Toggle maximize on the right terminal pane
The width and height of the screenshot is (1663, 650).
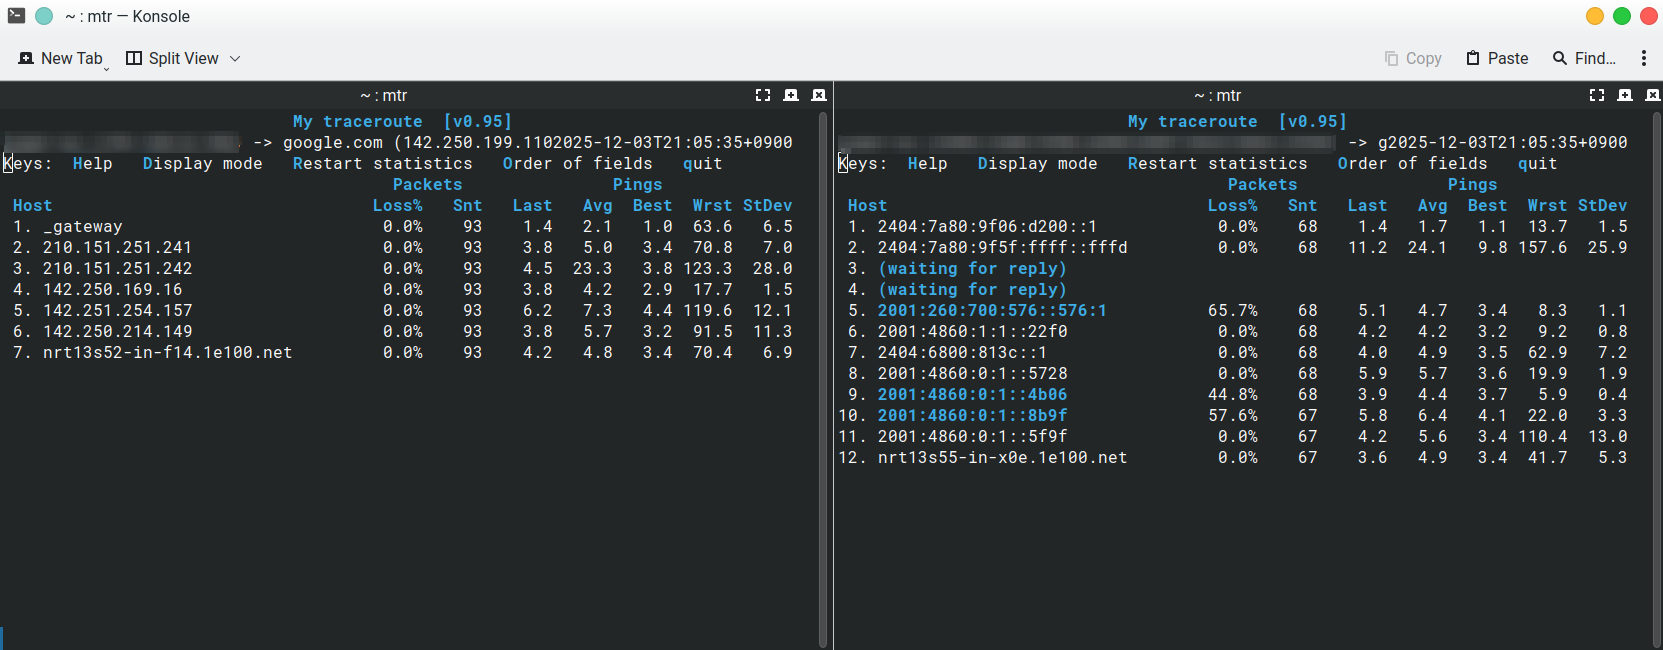[x=1597, y=95]
